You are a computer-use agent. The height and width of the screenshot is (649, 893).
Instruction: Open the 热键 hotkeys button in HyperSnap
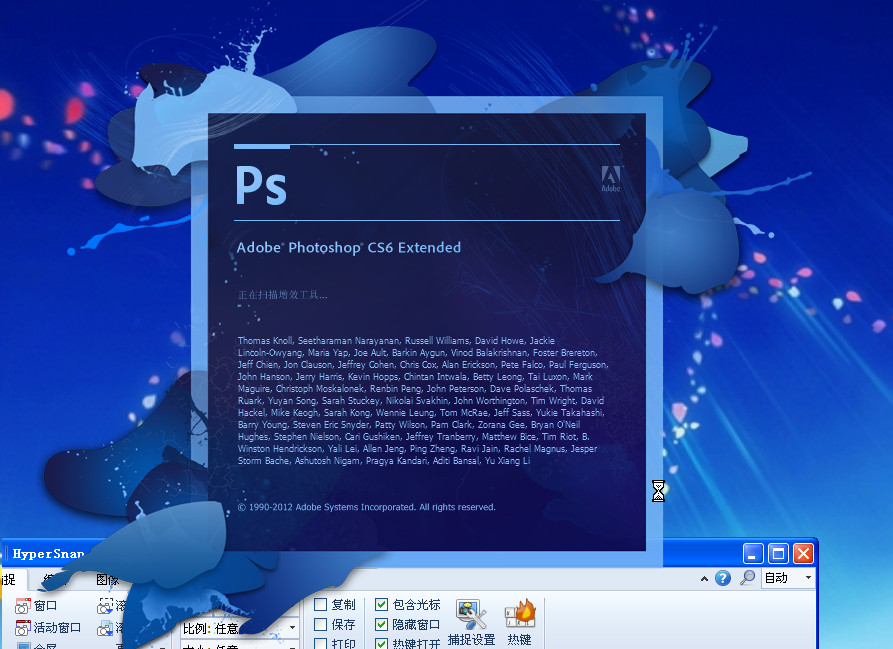519,623
